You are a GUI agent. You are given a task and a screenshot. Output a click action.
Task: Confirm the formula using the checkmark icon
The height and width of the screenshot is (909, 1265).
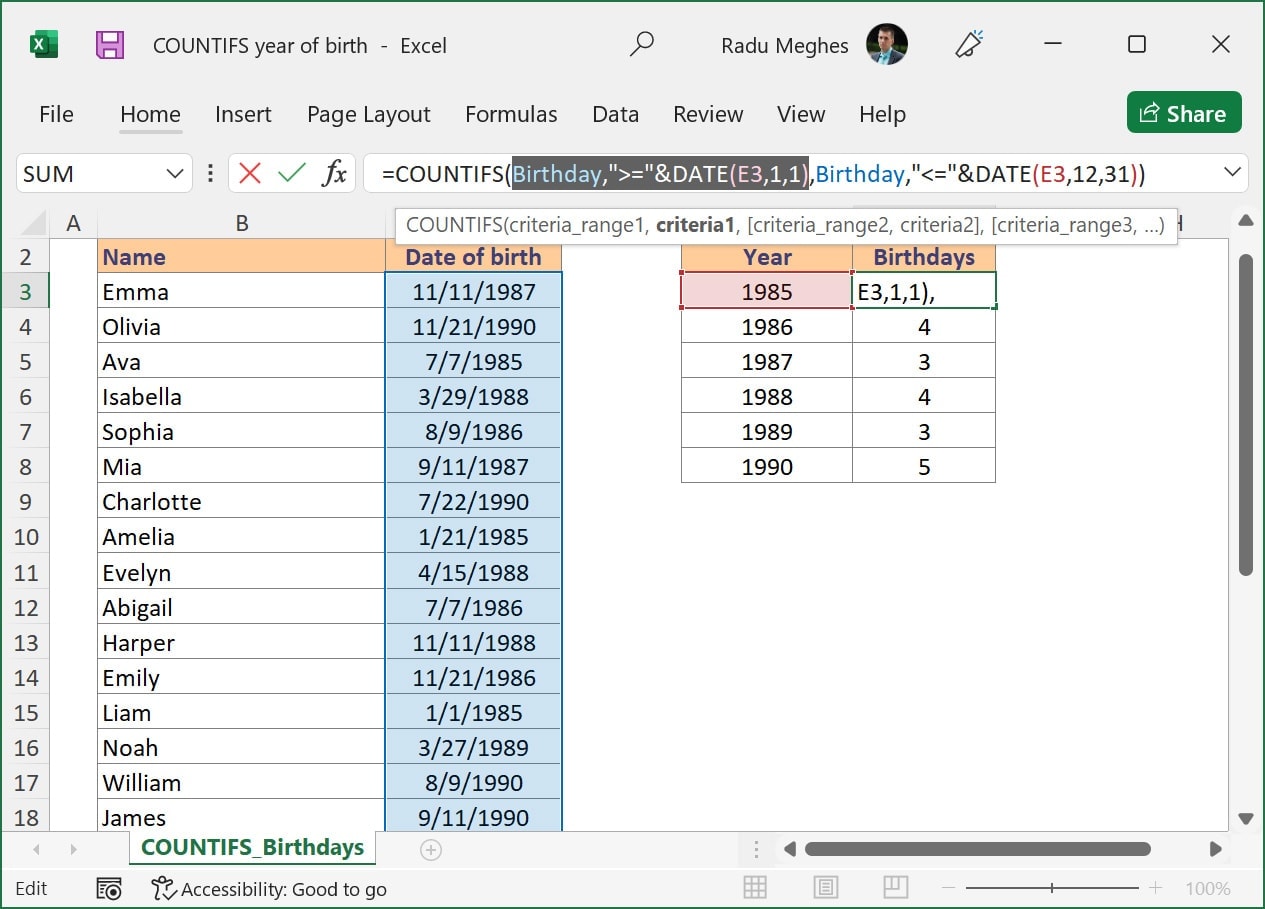292,172
